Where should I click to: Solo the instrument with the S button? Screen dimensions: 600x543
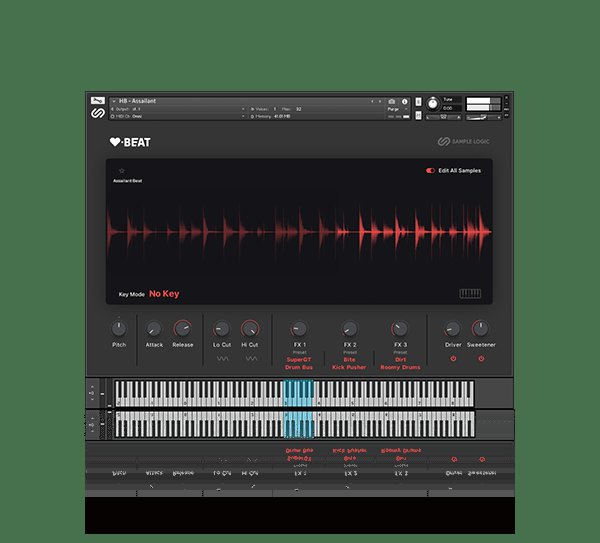[x=418, y=101]
